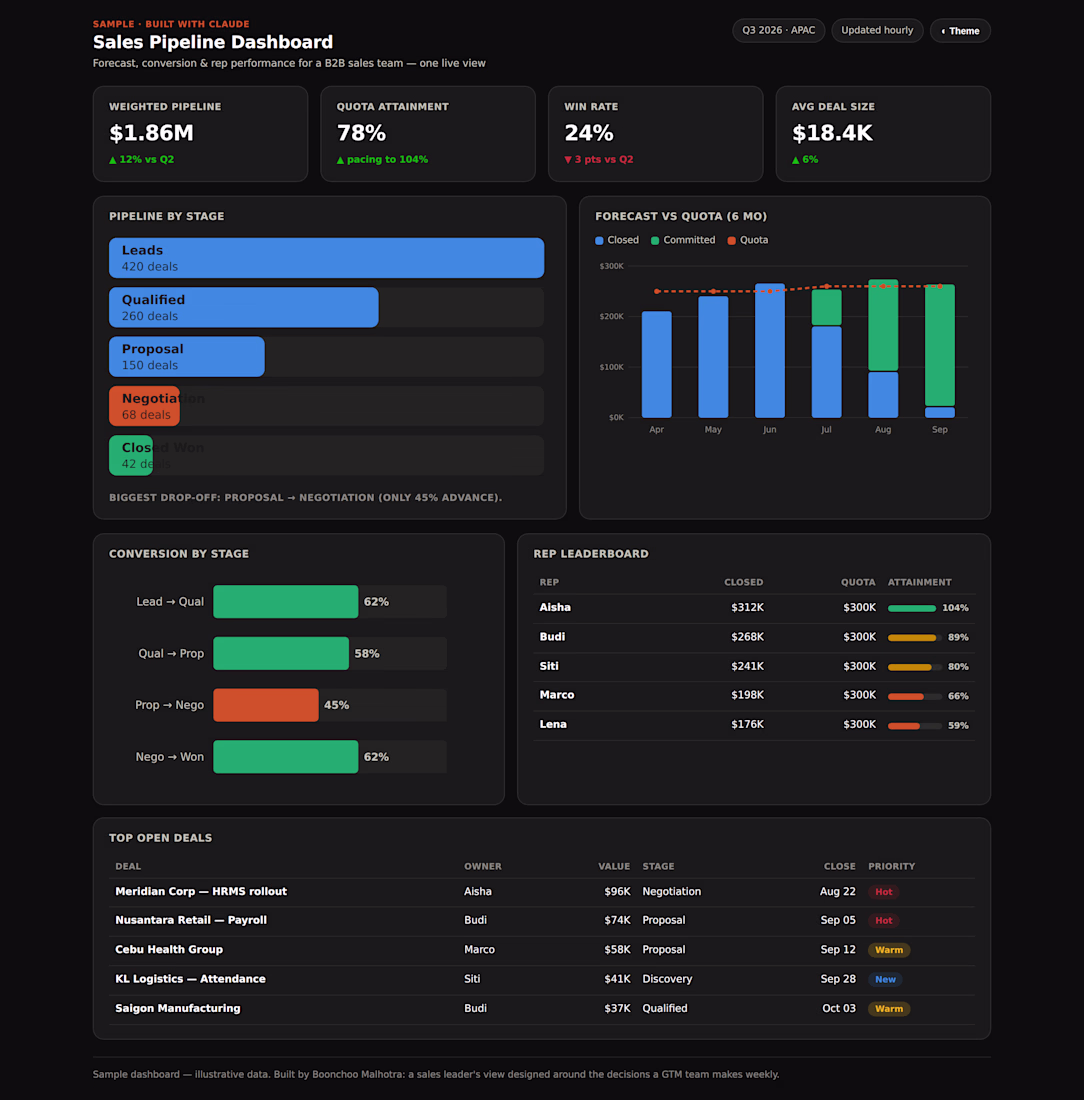The image size is (1084, 1100).
Task: Click the up arrow beside pacing to 104%
Action: coord(340,160)
